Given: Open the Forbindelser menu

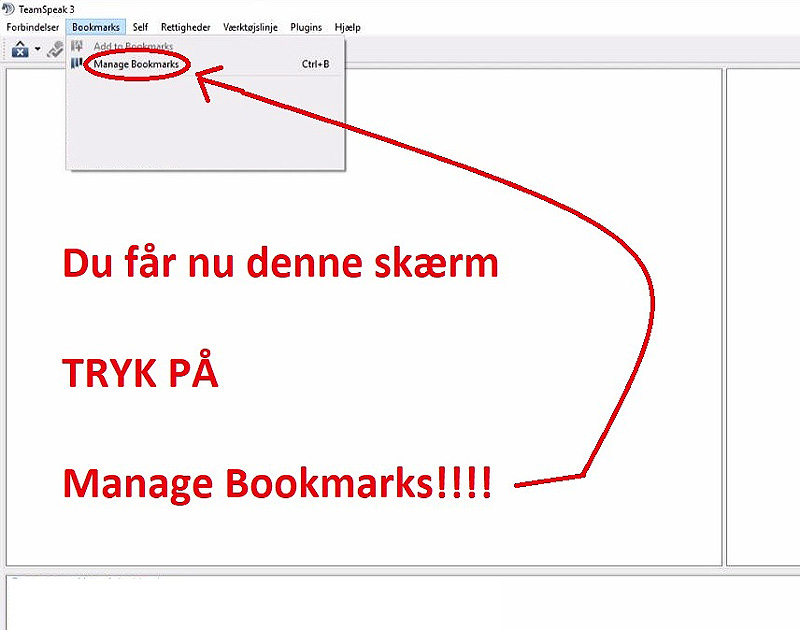Looking at the screenshot, I should [32, 27].
